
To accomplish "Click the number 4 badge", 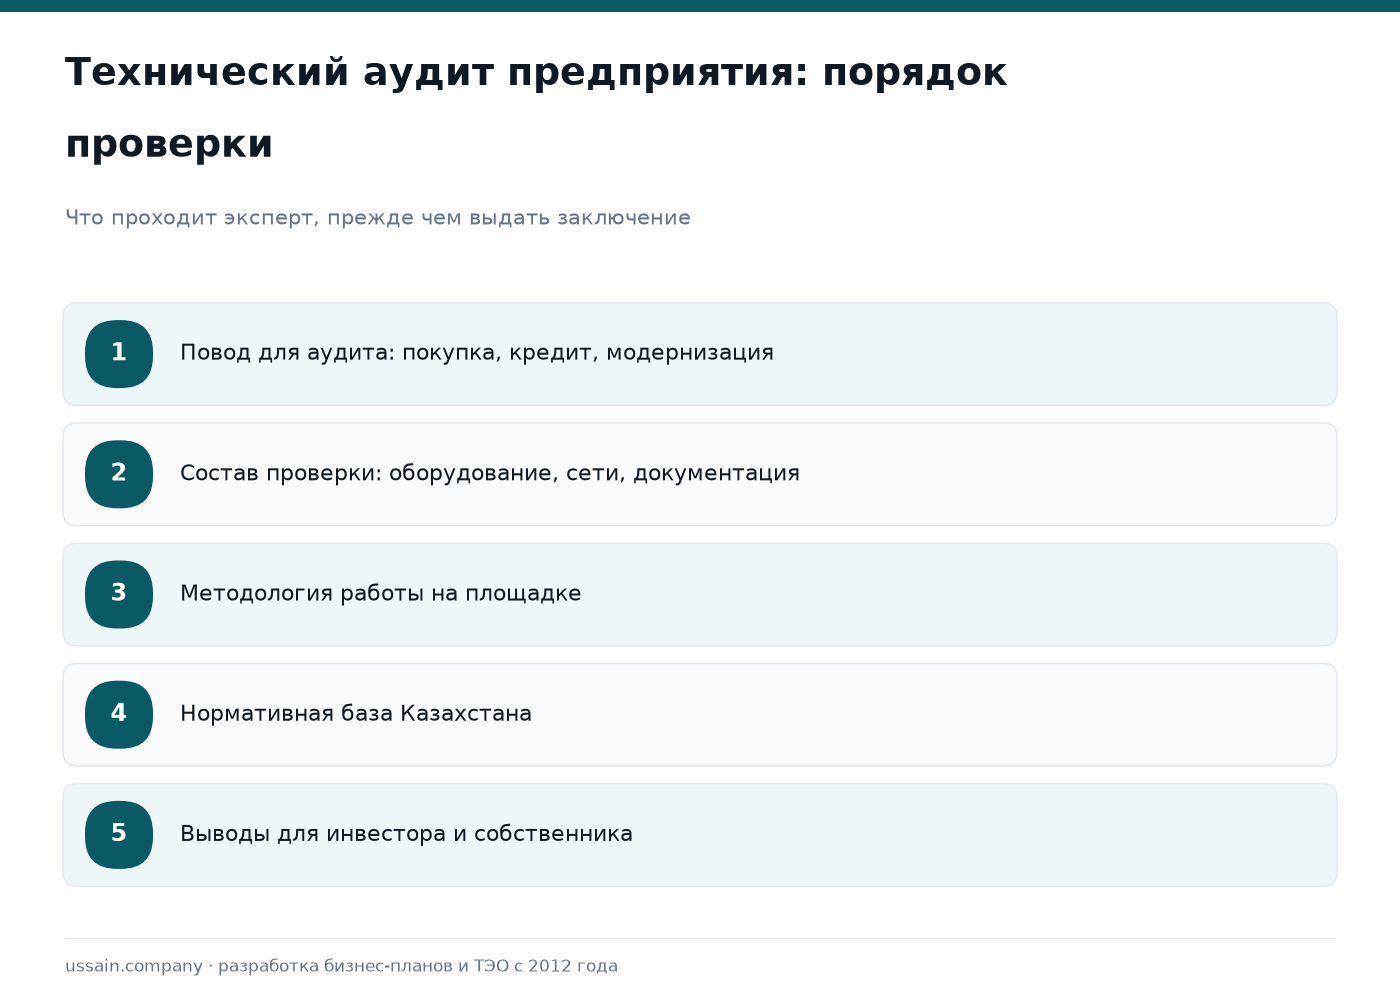I will pos(119,714).
